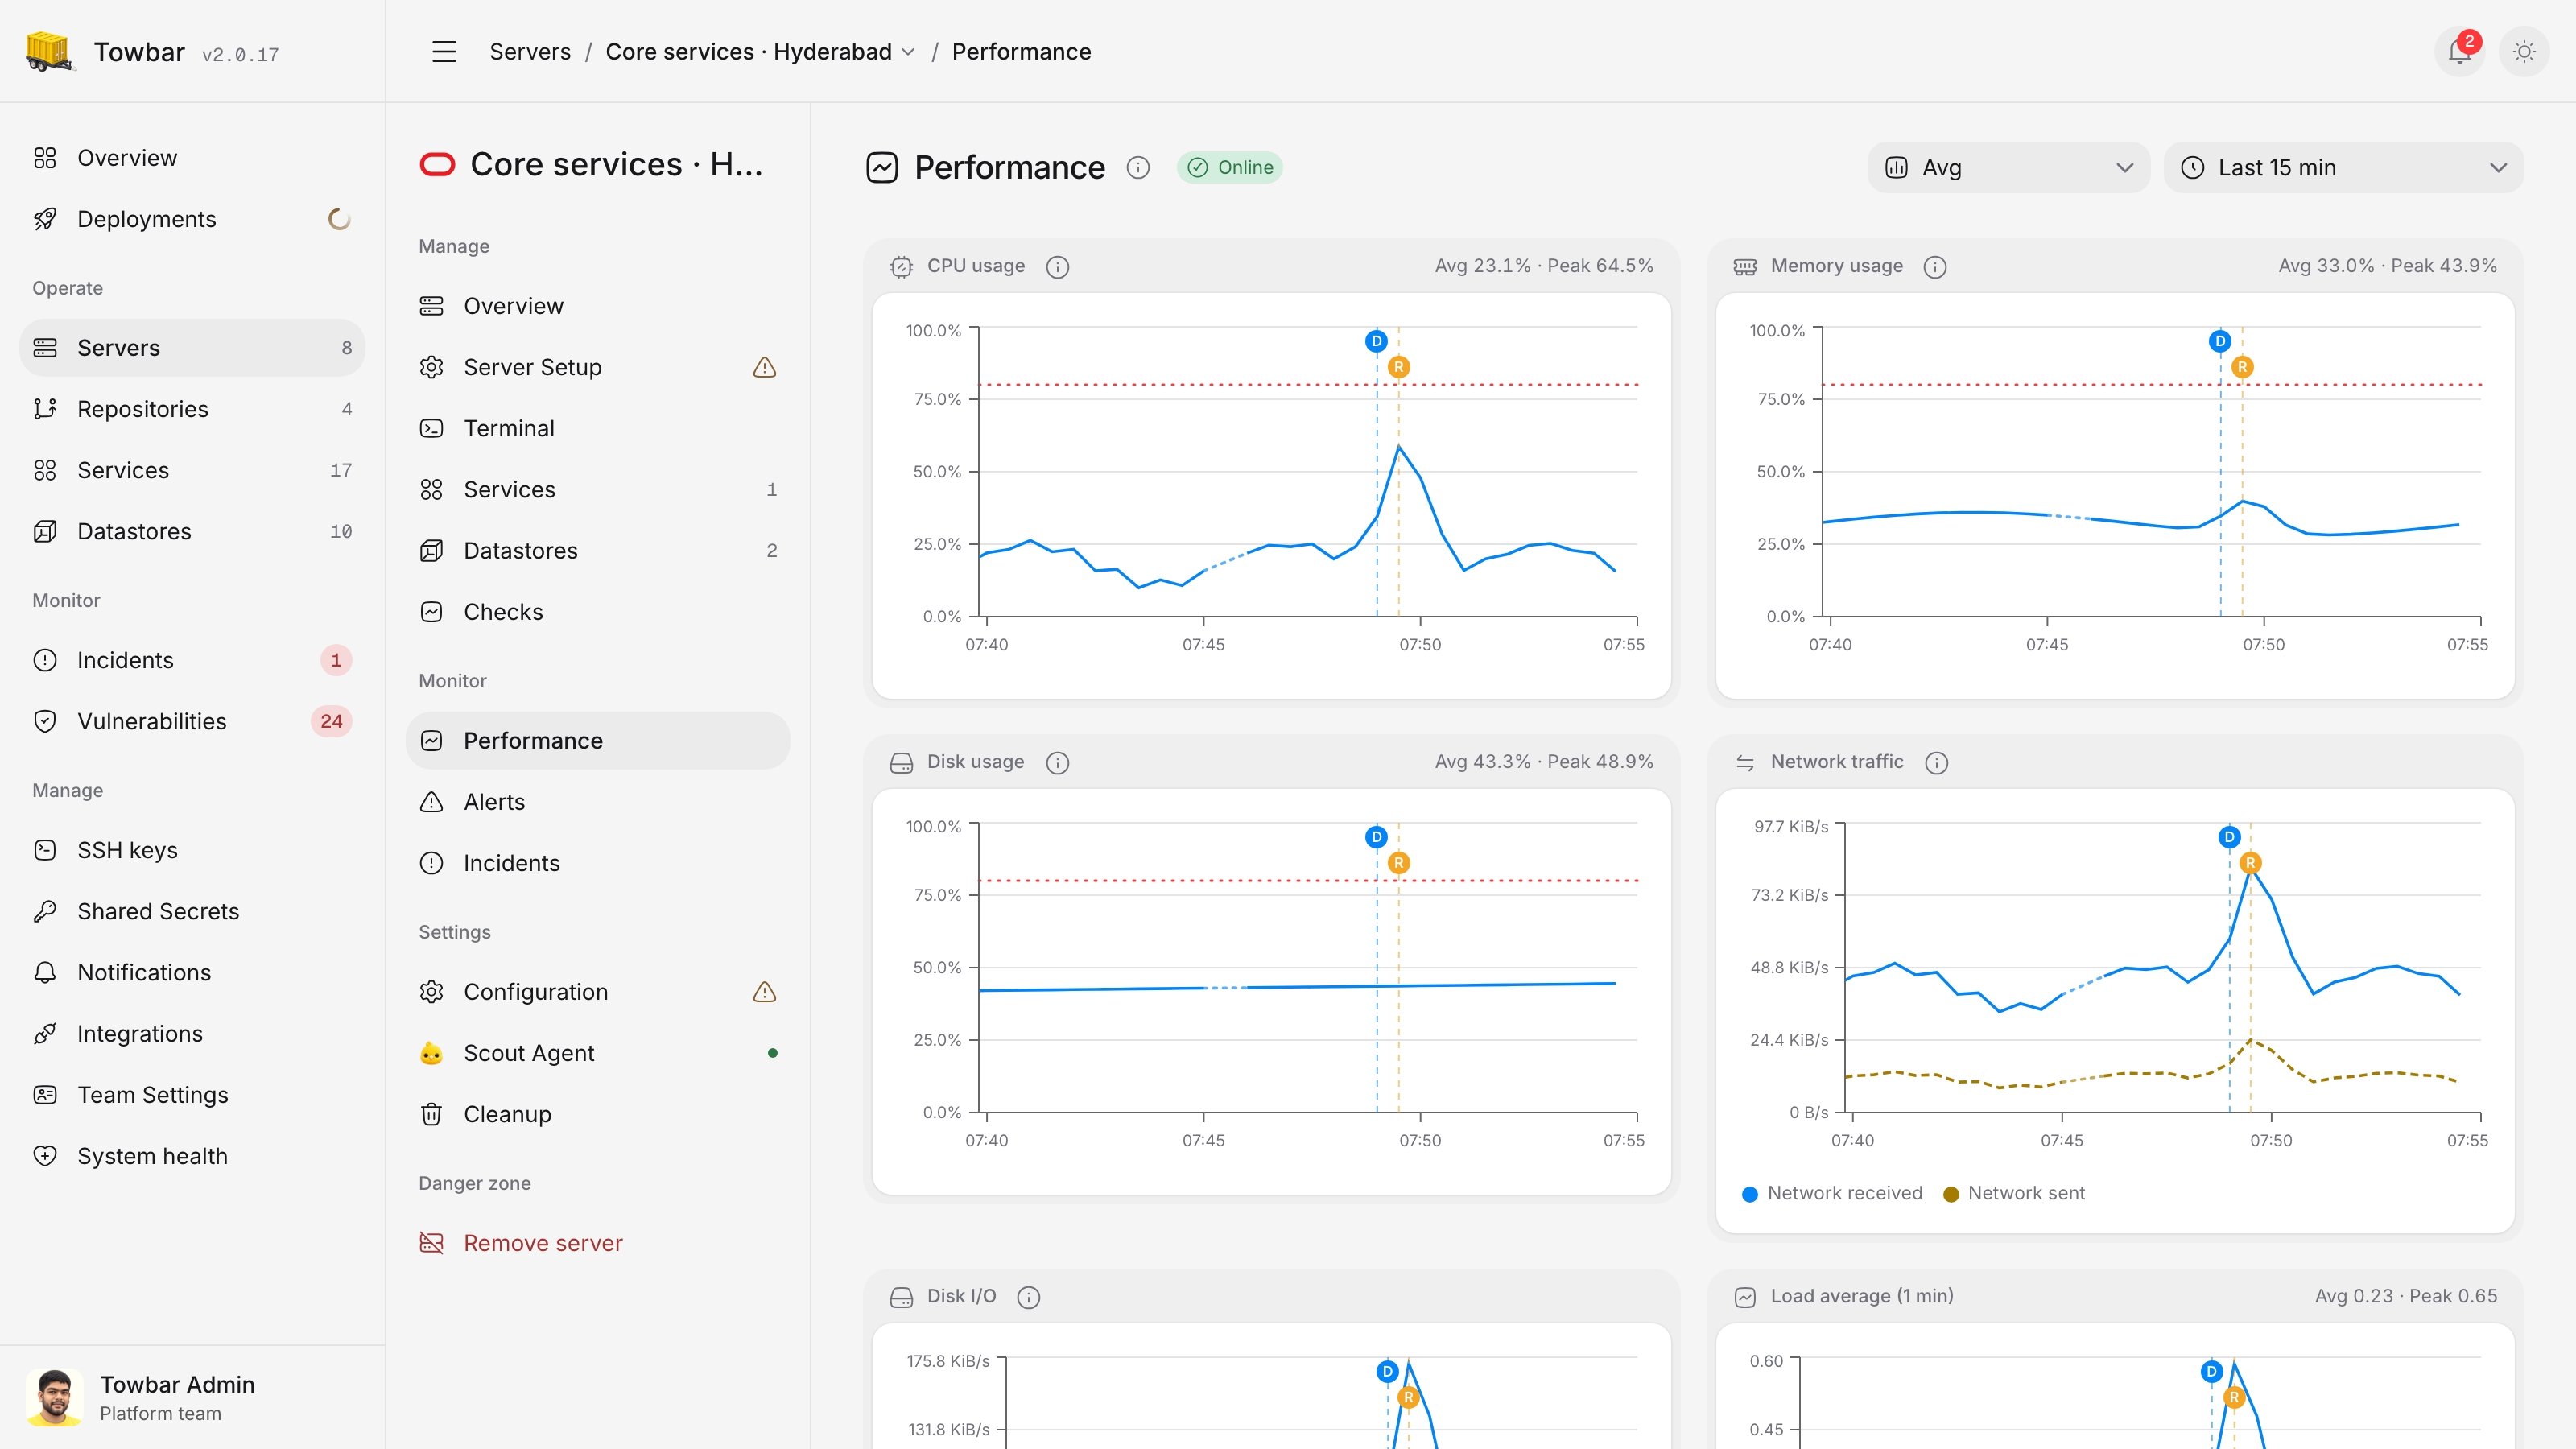Open Alerts in server menu

(598, 802)
